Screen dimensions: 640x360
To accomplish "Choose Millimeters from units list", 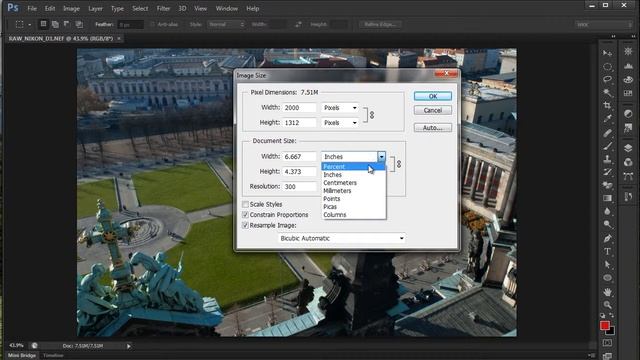I will click(x=353, y=191).
